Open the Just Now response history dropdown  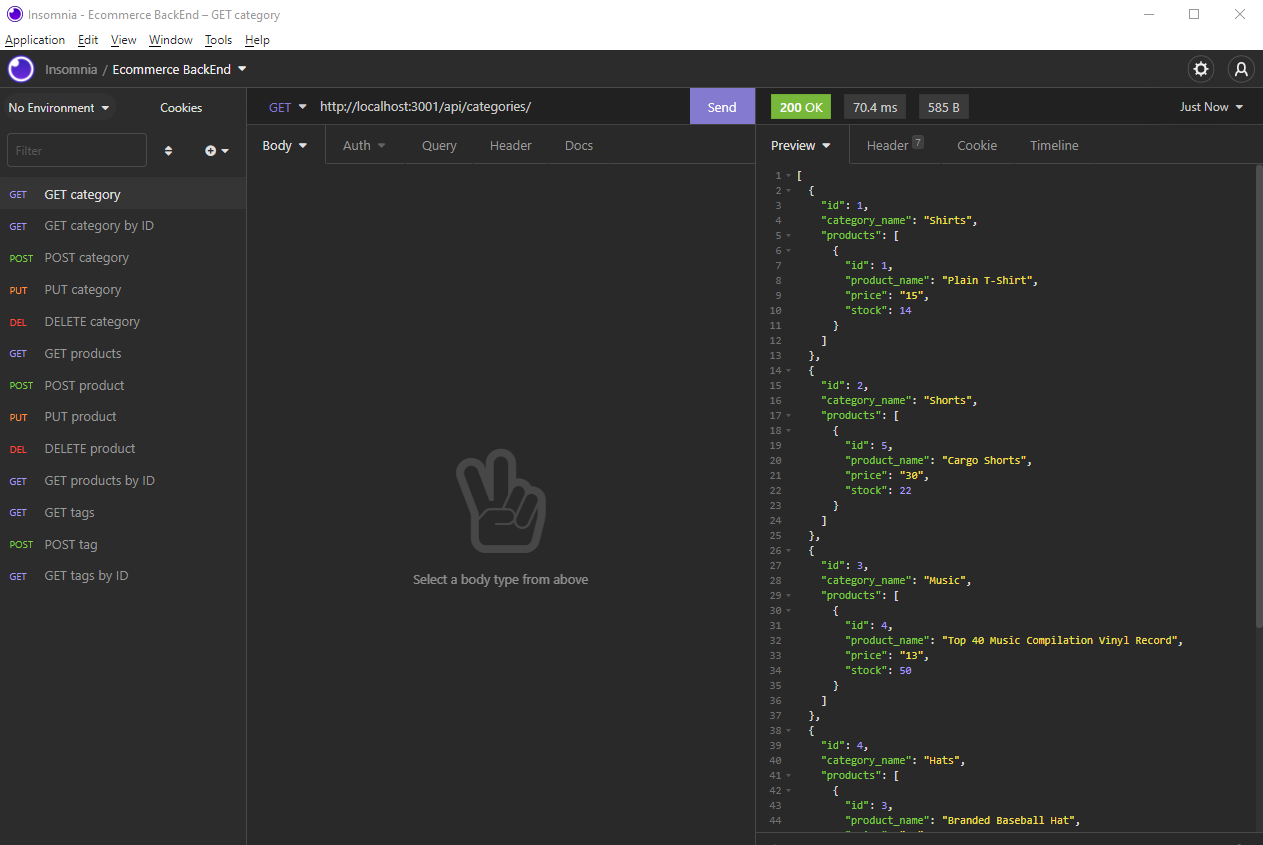(x=1211, y=106)
